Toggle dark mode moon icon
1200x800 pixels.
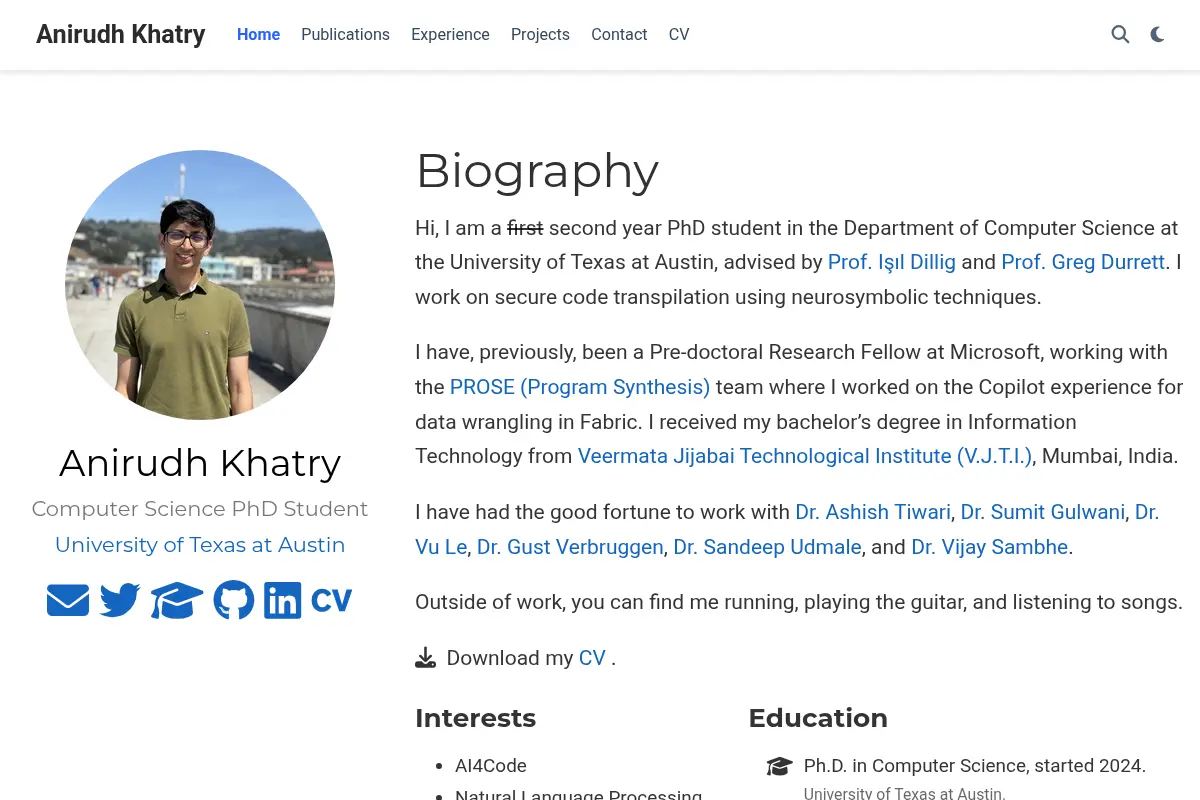coord(1157,35)
